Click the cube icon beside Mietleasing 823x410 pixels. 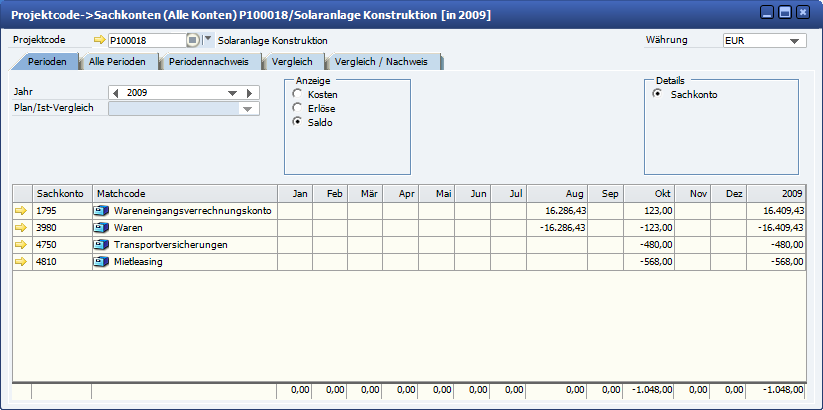tap(101, 262)
